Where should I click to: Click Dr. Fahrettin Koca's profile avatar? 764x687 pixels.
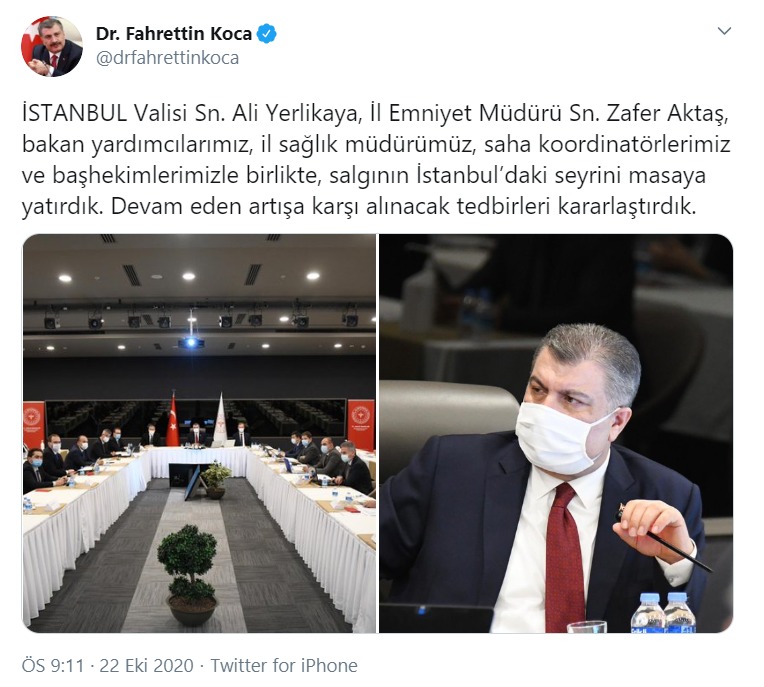(x=52, y=46)
